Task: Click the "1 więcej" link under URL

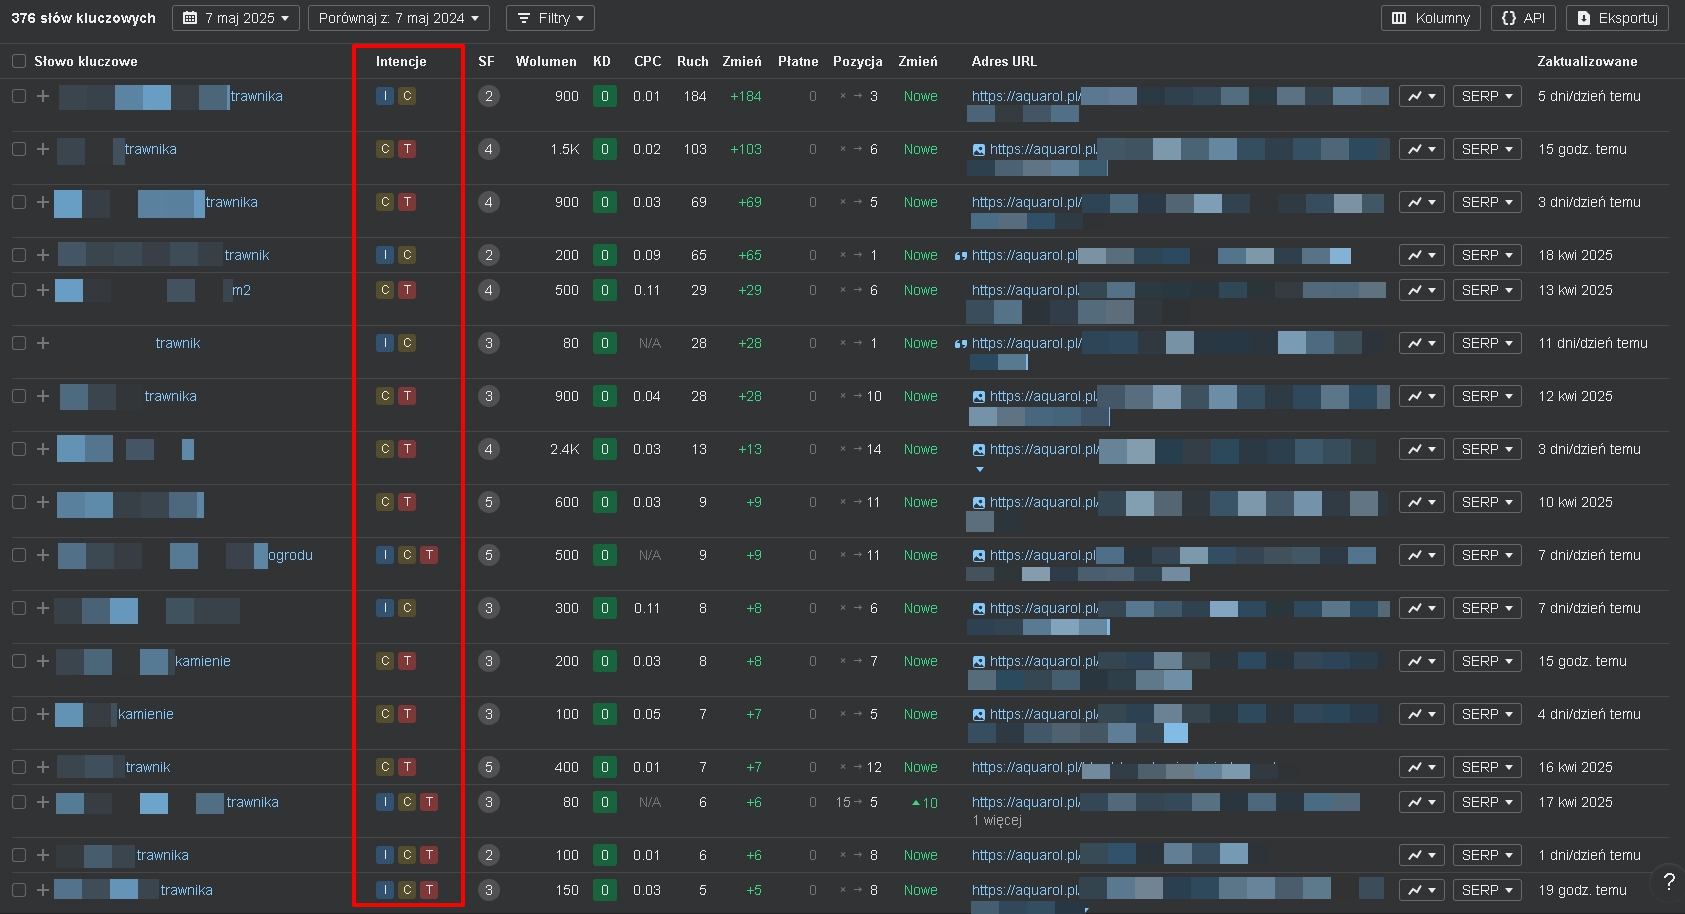Action: 997,820
